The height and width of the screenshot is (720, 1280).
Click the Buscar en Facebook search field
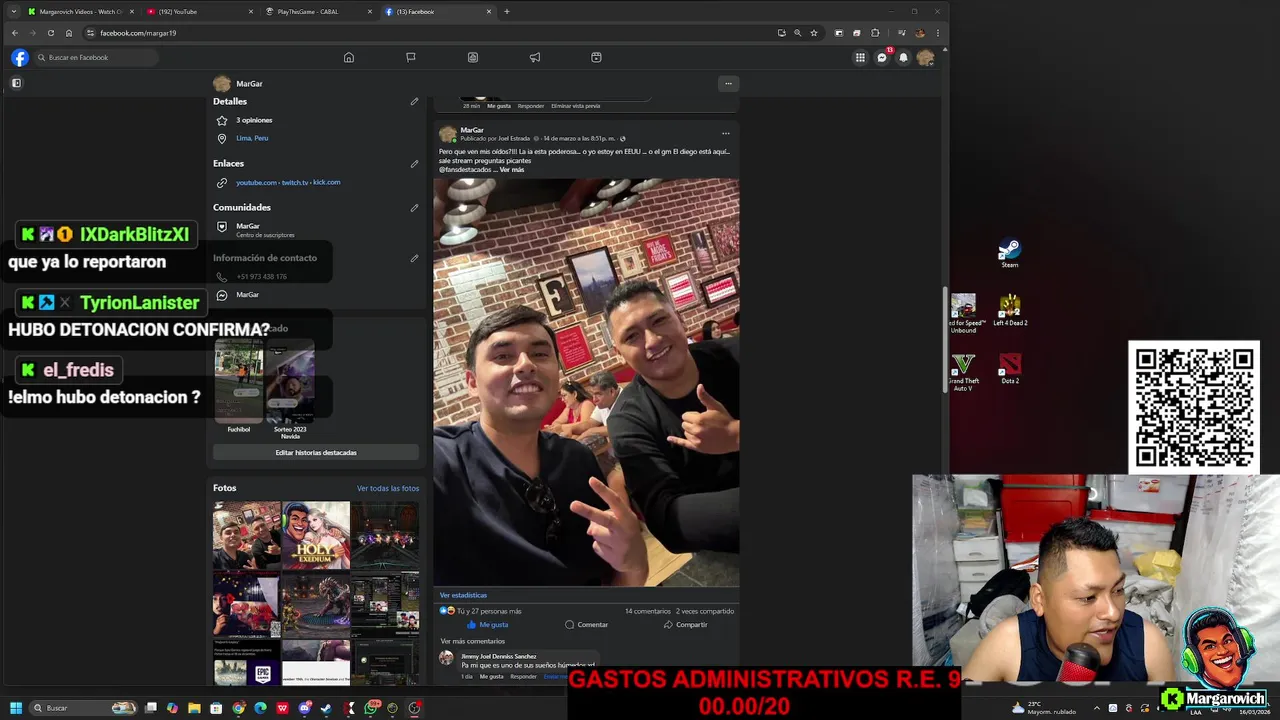coord(95,57)
